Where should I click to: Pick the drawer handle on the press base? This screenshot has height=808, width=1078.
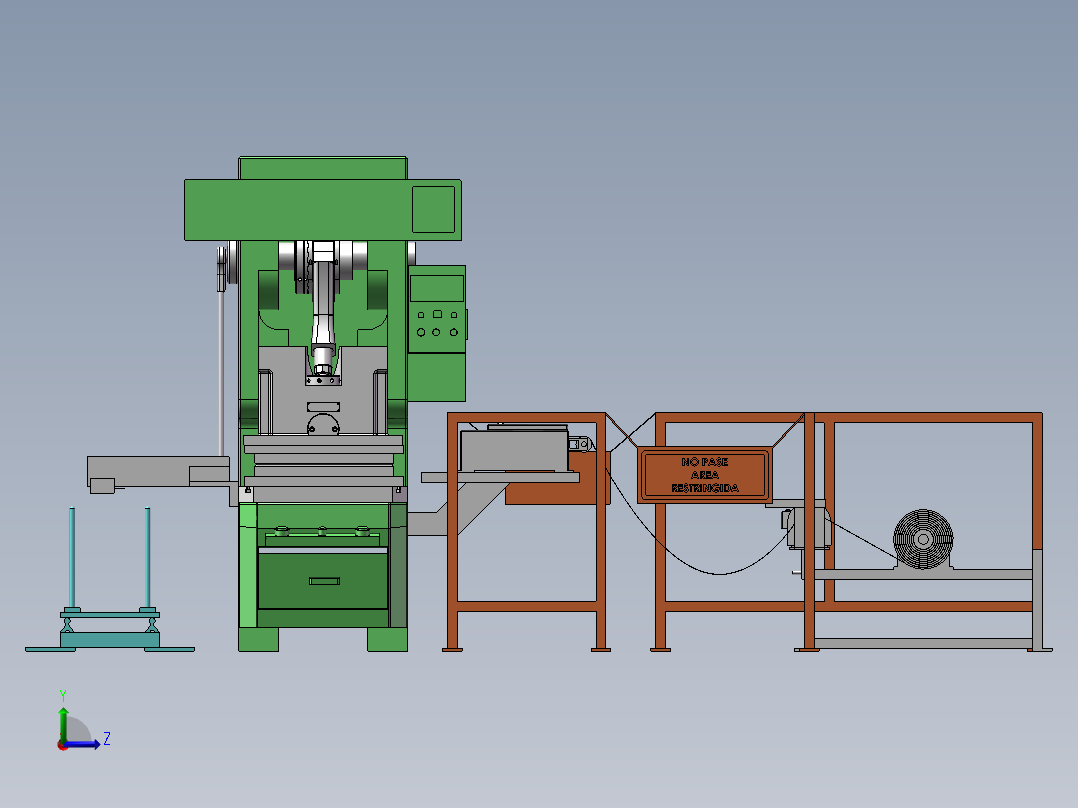[x=324, y=581]
